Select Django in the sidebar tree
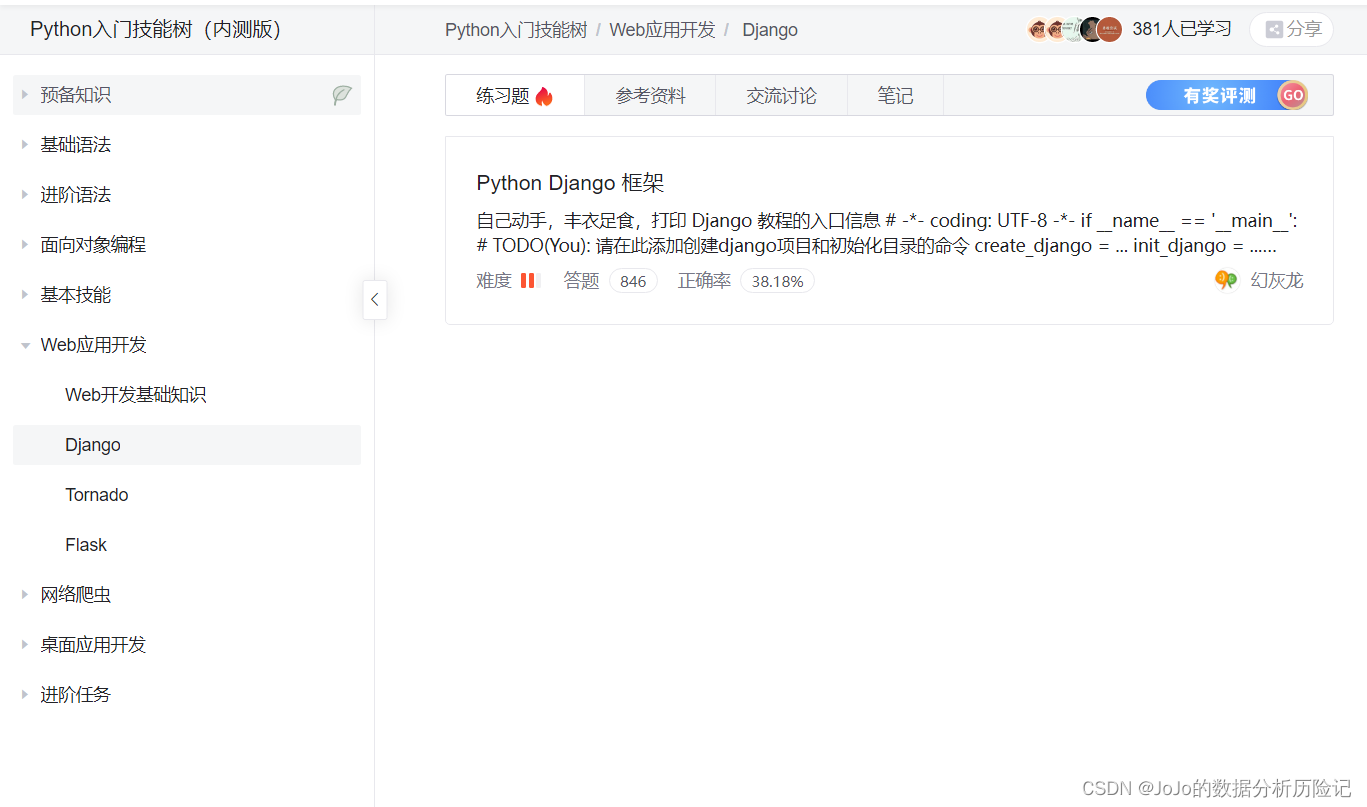 (x=187, y=445)
